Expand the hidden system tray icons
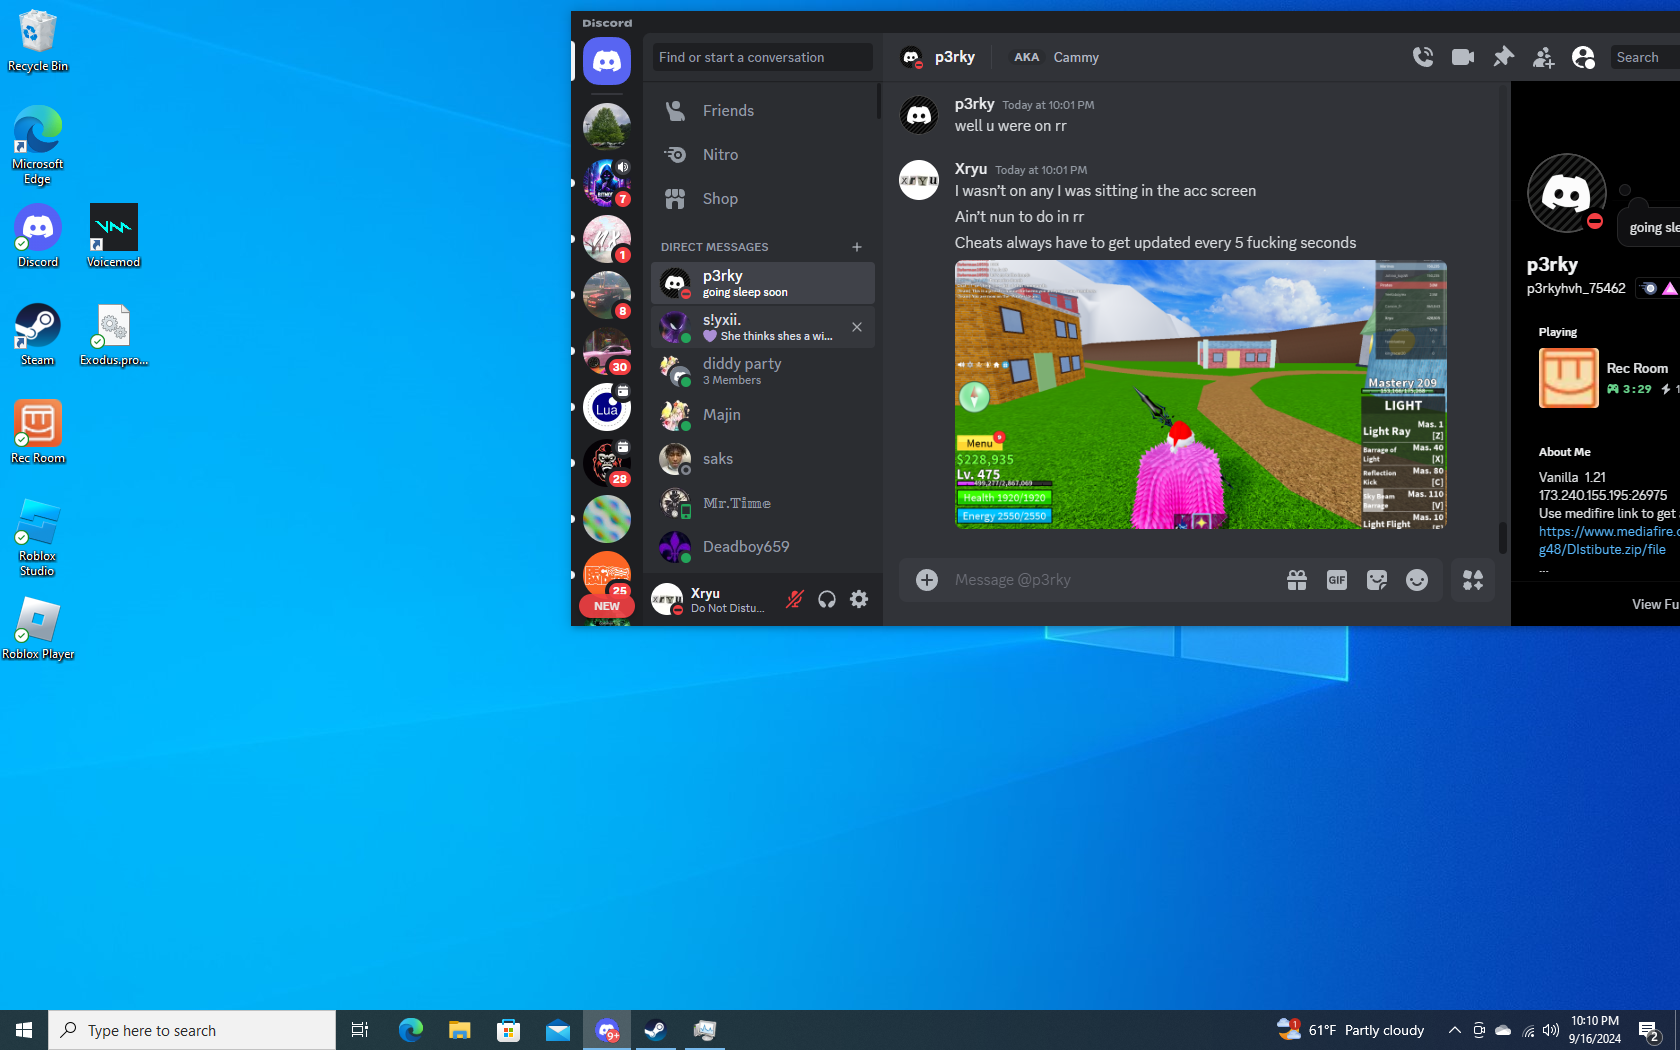Viewport: 1680px width, 1050px height. tap(1455, 1030)
